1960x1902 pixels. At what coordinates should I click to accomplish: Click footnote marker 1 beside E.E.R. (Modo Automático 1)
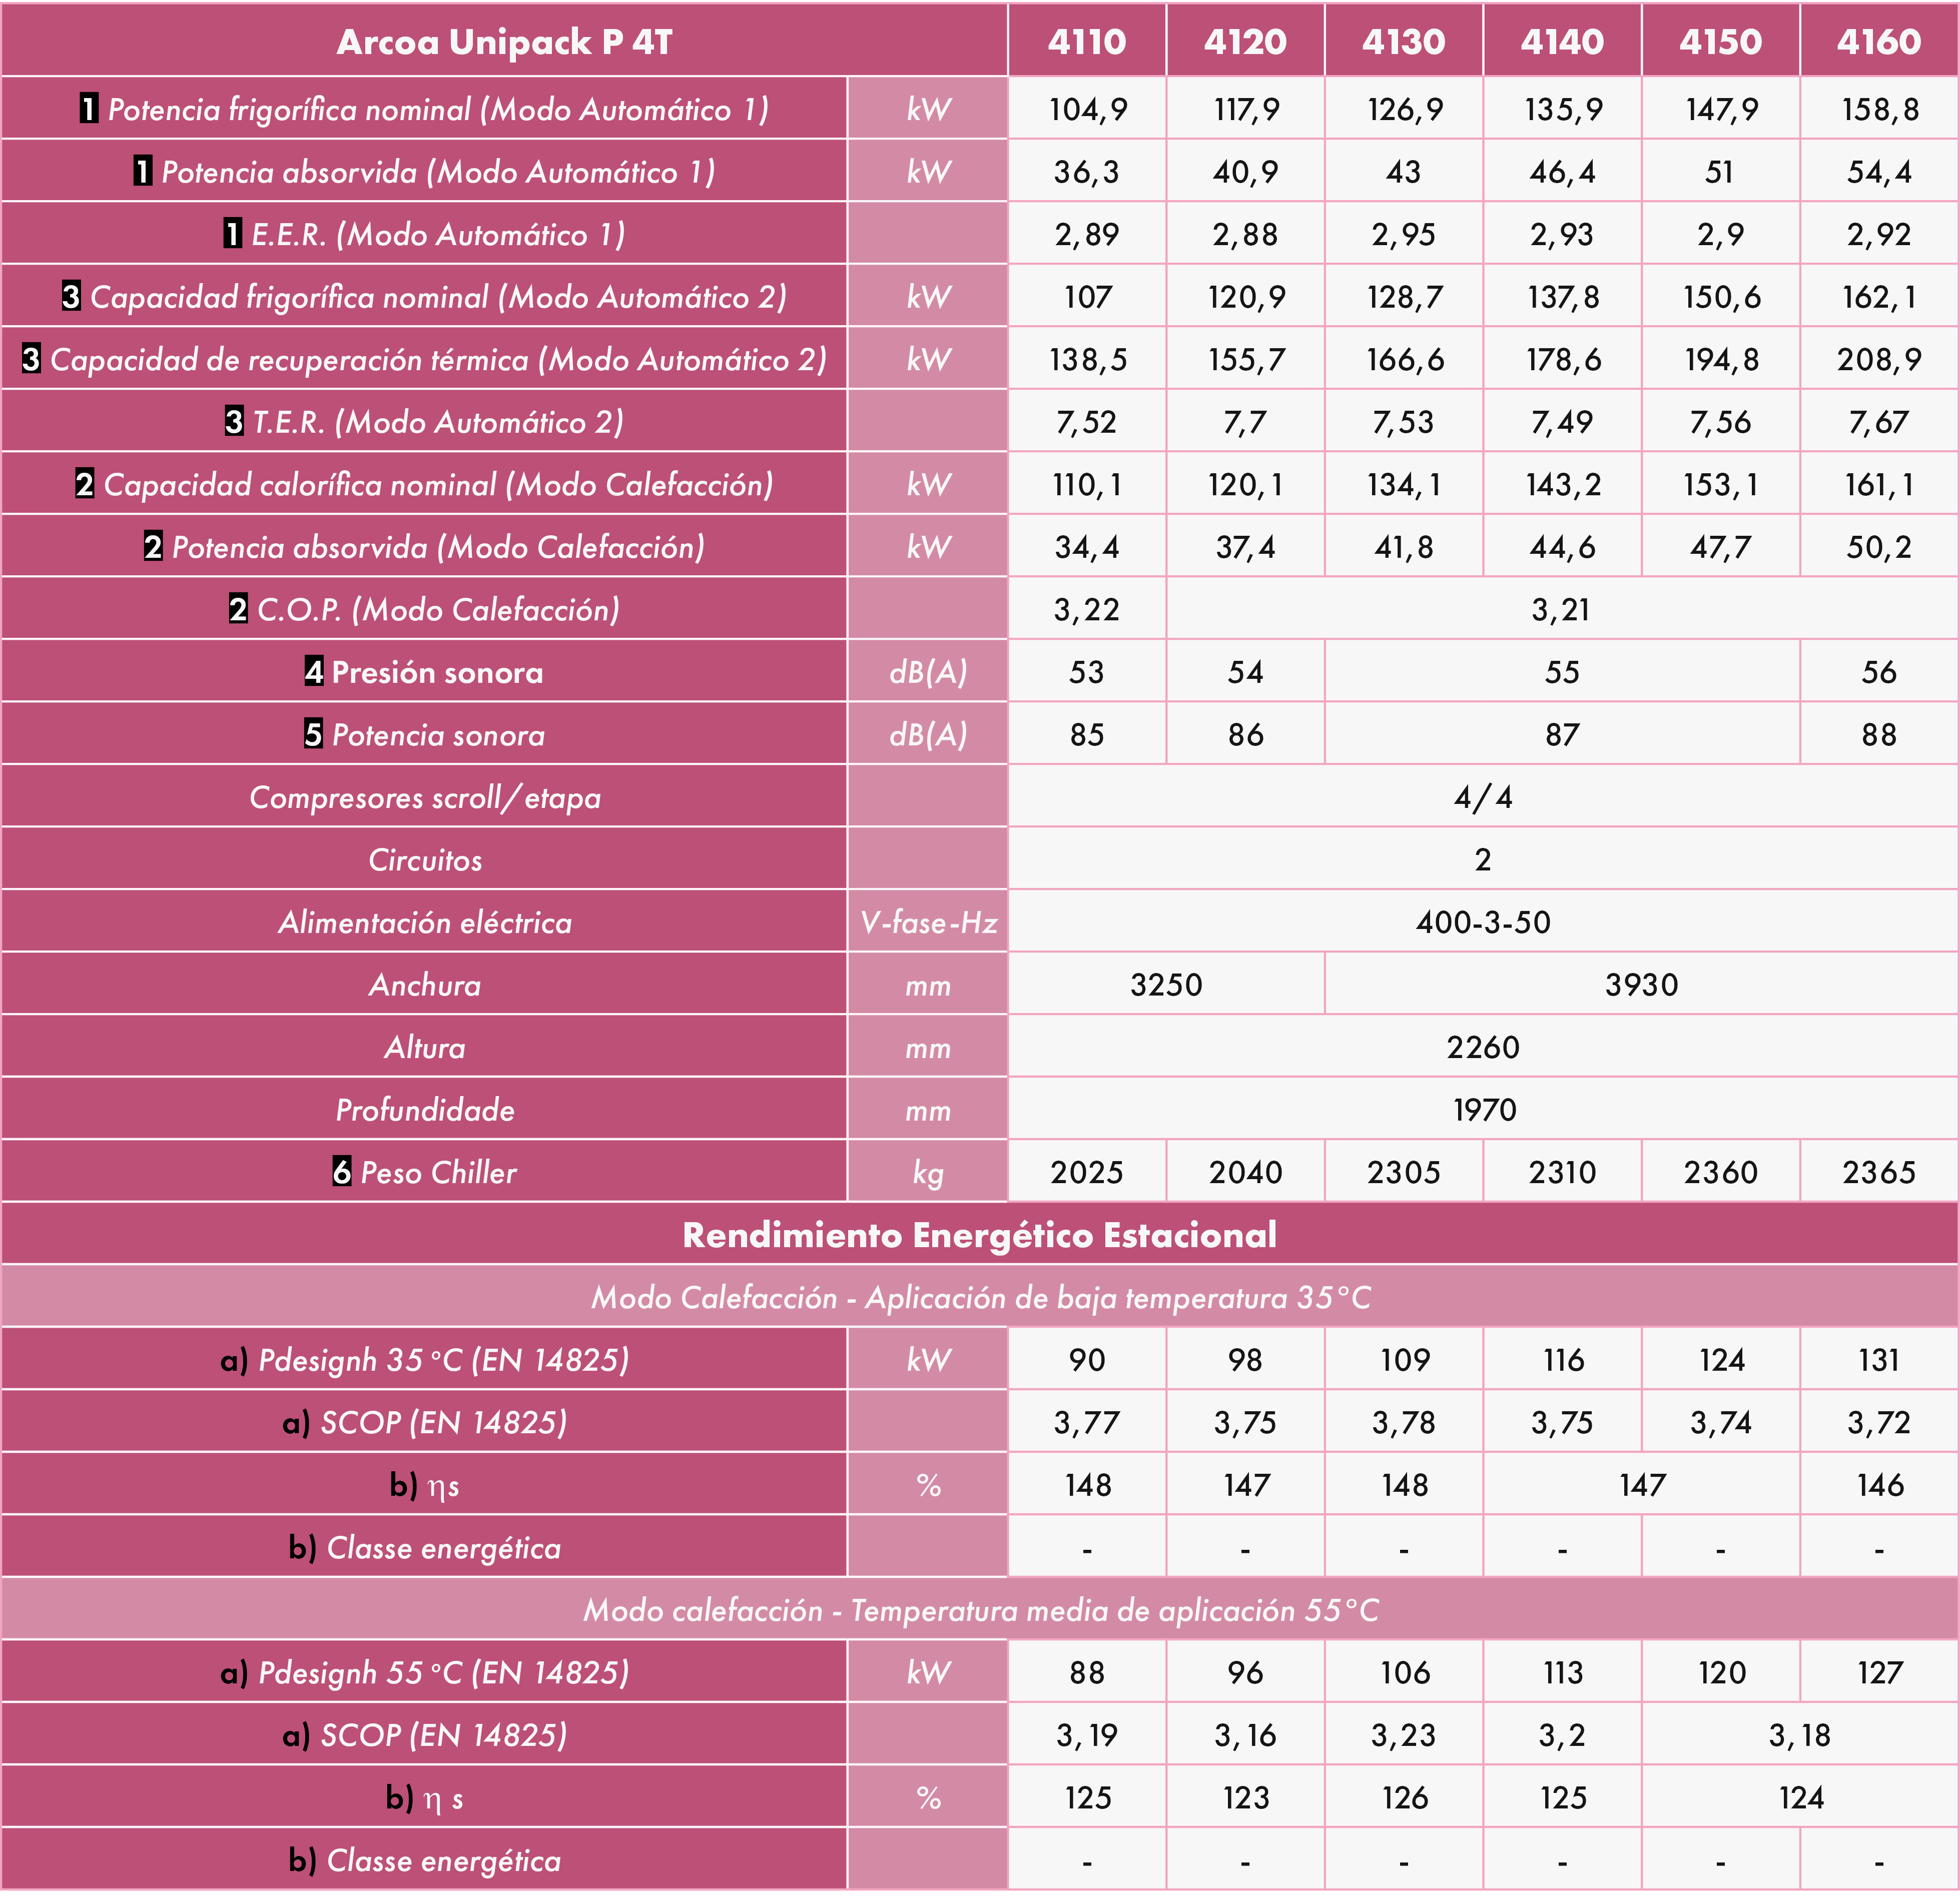[233, 234]
